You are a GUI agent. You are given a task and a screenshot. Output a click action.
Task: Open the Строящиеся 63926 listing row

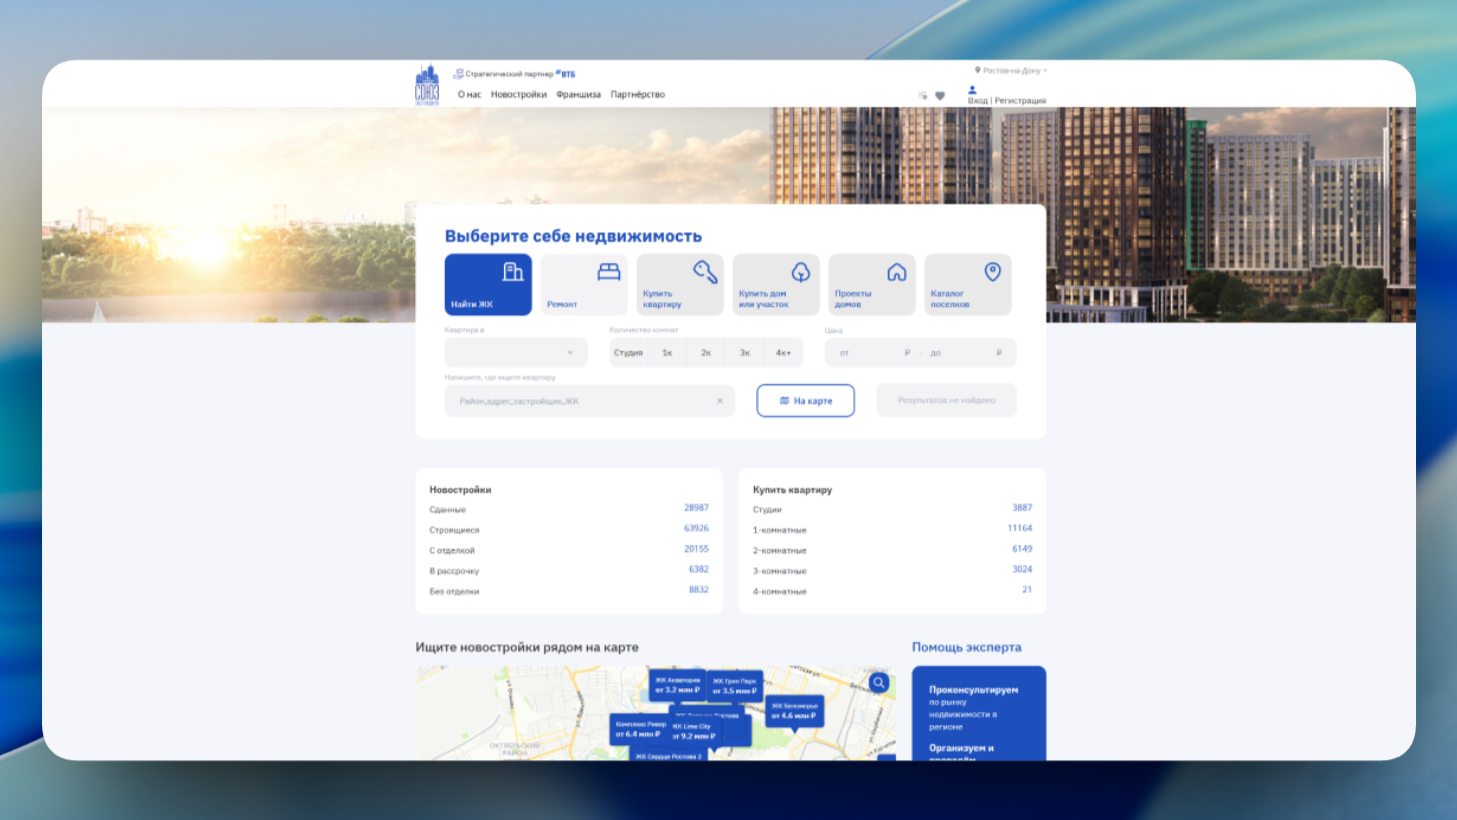(x=569, y=530)
